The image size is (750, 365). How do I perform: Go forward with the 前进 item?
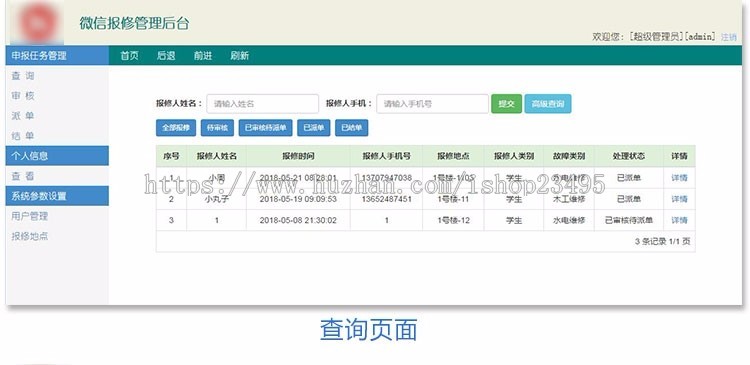(x=203, y=56)
